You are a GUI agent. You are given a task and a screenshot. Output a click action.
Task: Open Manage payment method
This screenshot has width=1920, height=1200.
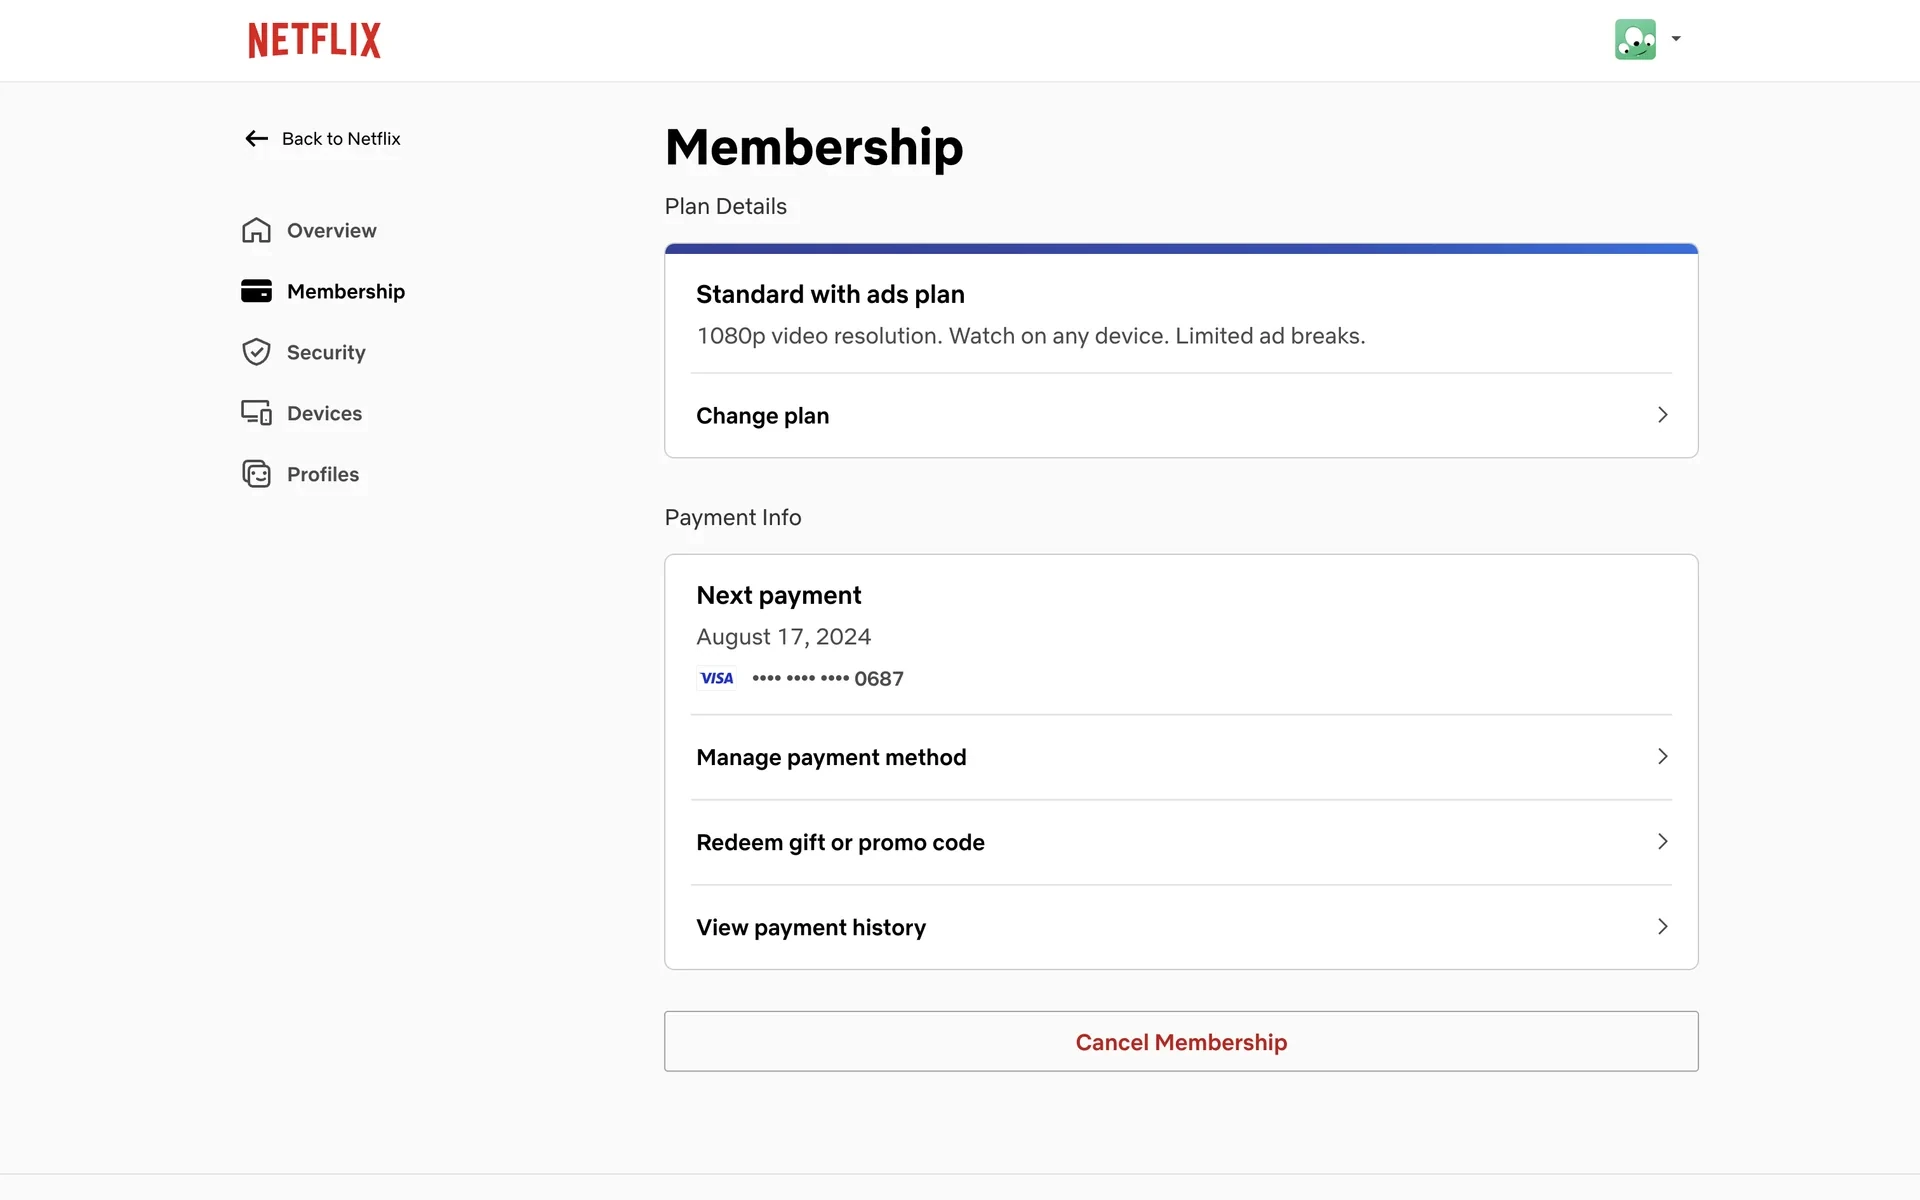[x=1181, y=757]
